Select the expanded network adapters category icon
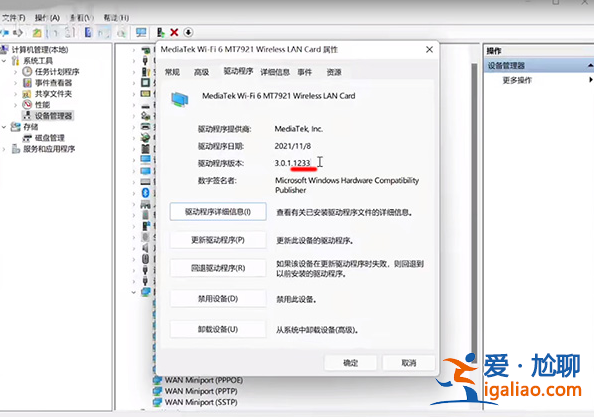 pyautogui.click(x=146, y=292)
